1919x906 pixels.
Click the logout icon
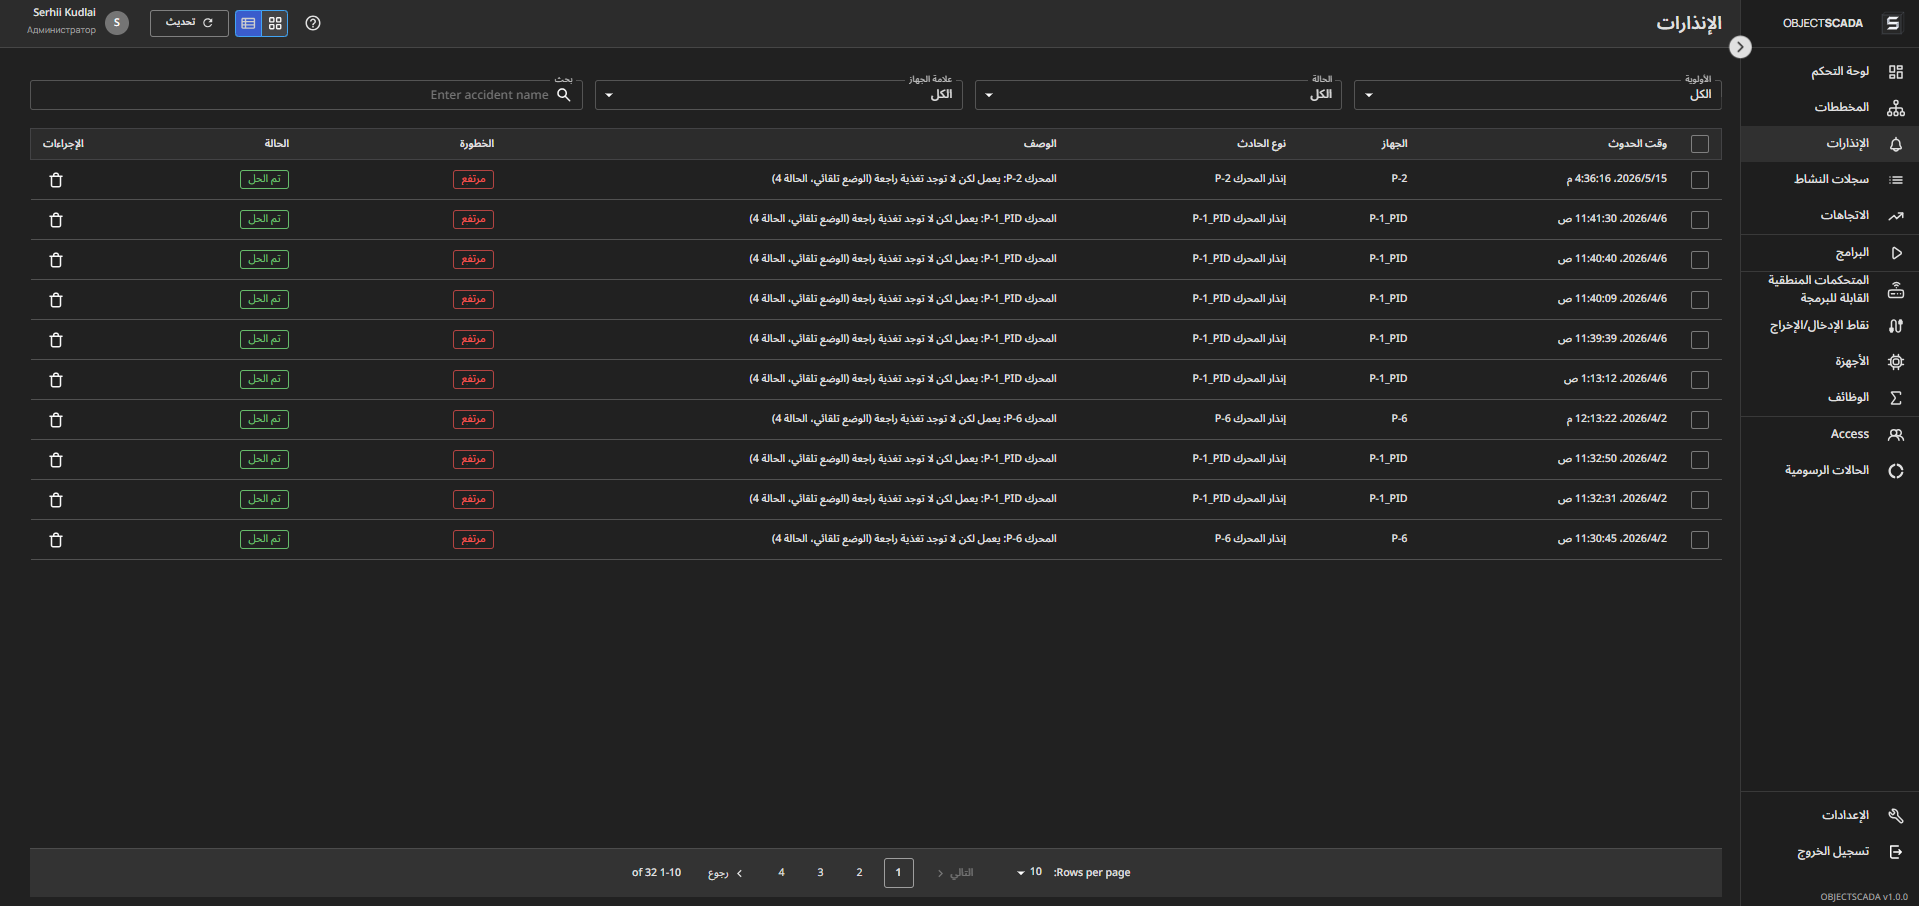click(x=1895, y=852)
